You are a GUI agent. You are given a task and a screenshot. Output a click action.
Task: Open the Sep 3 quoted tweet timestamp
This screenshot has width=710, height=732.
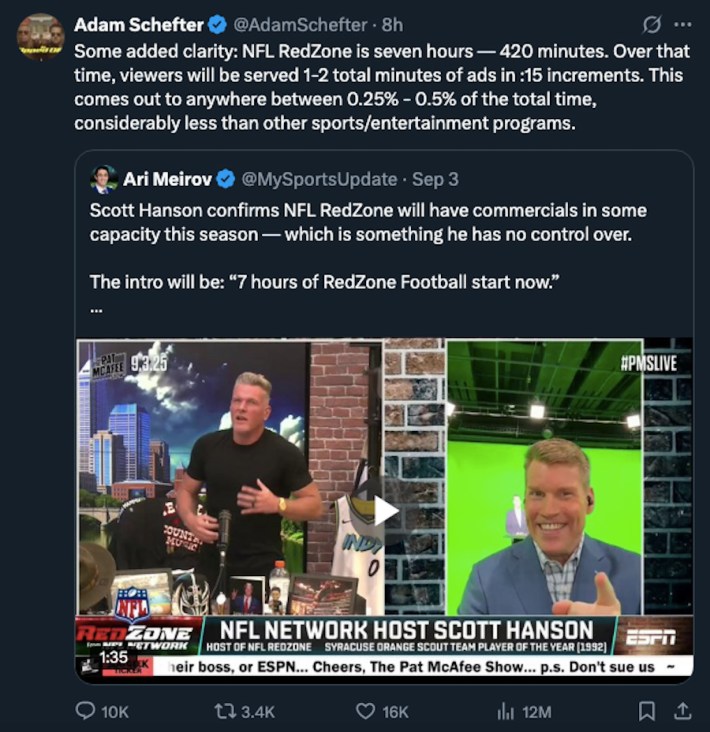(435, 179)
